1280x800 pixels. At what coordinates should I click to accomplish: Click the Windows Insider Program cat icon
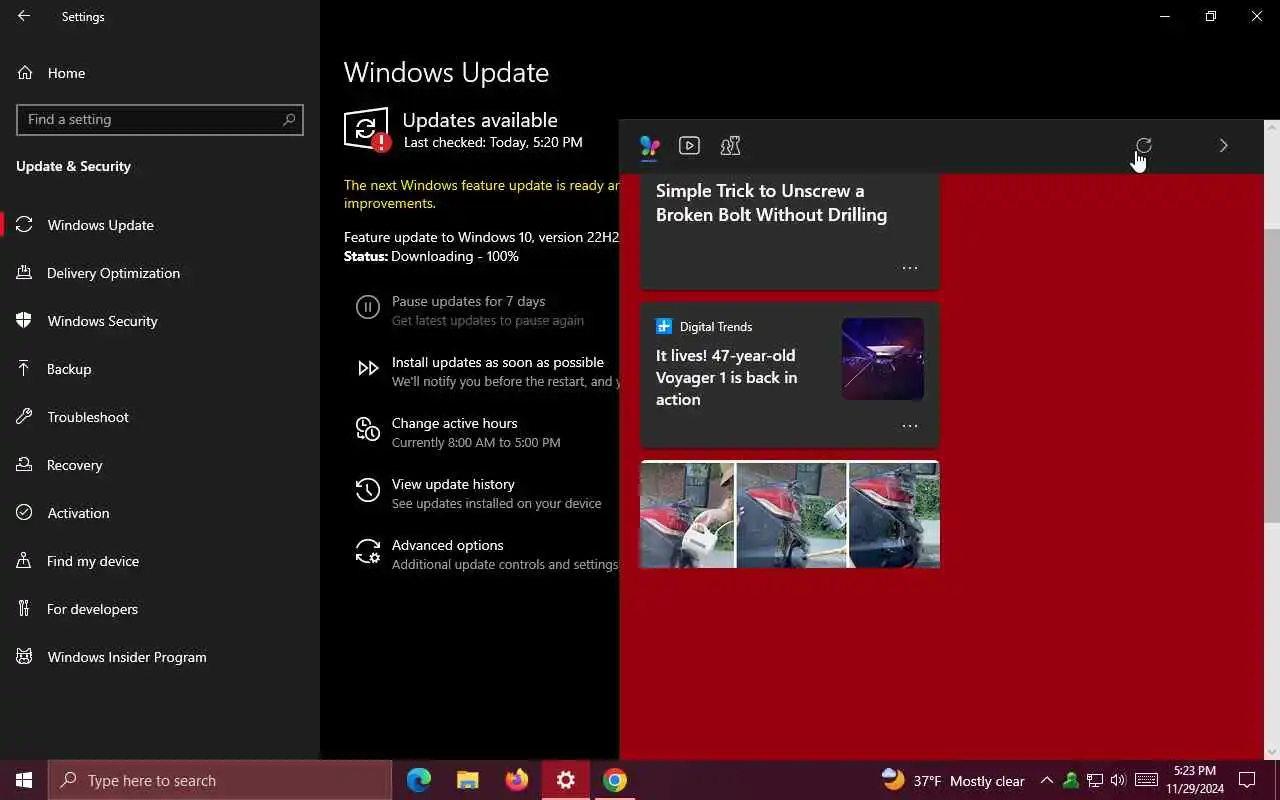25,657
